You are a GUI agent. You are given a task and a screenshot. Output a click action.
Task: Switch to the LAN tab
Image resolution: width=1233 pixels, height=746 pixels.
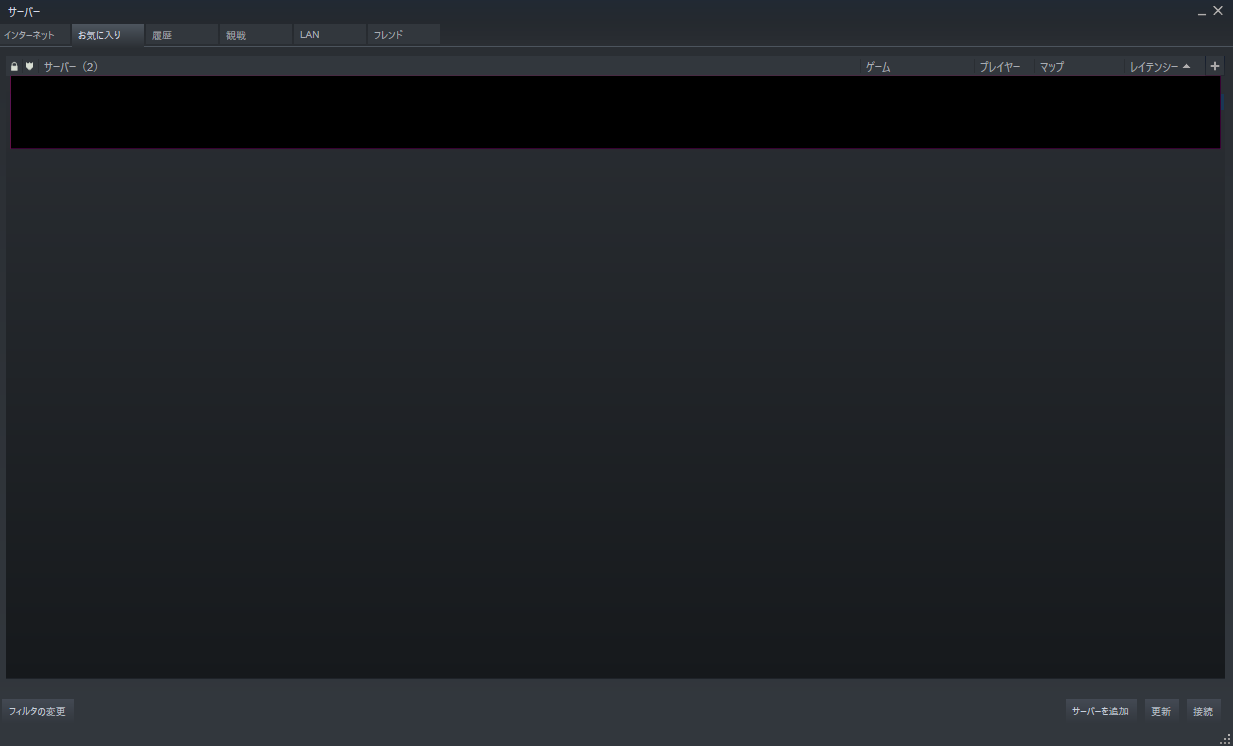tap(330, 35)
